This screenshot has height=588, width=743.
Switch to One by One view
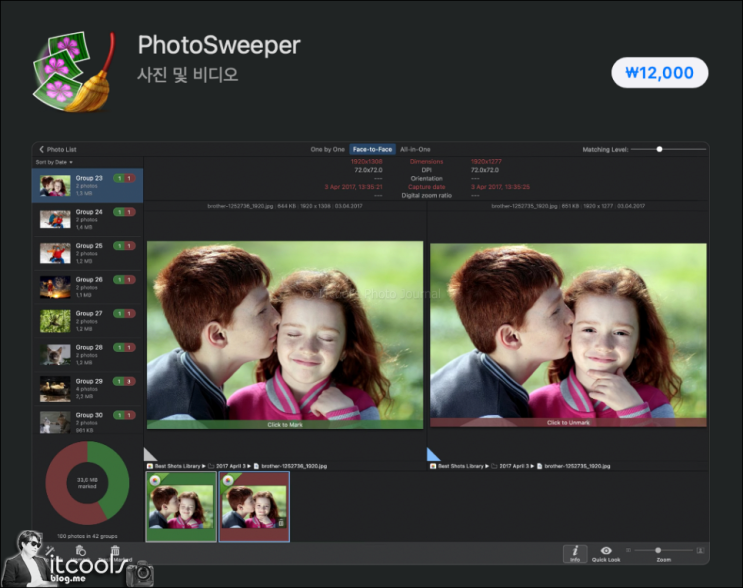(327, 149)
